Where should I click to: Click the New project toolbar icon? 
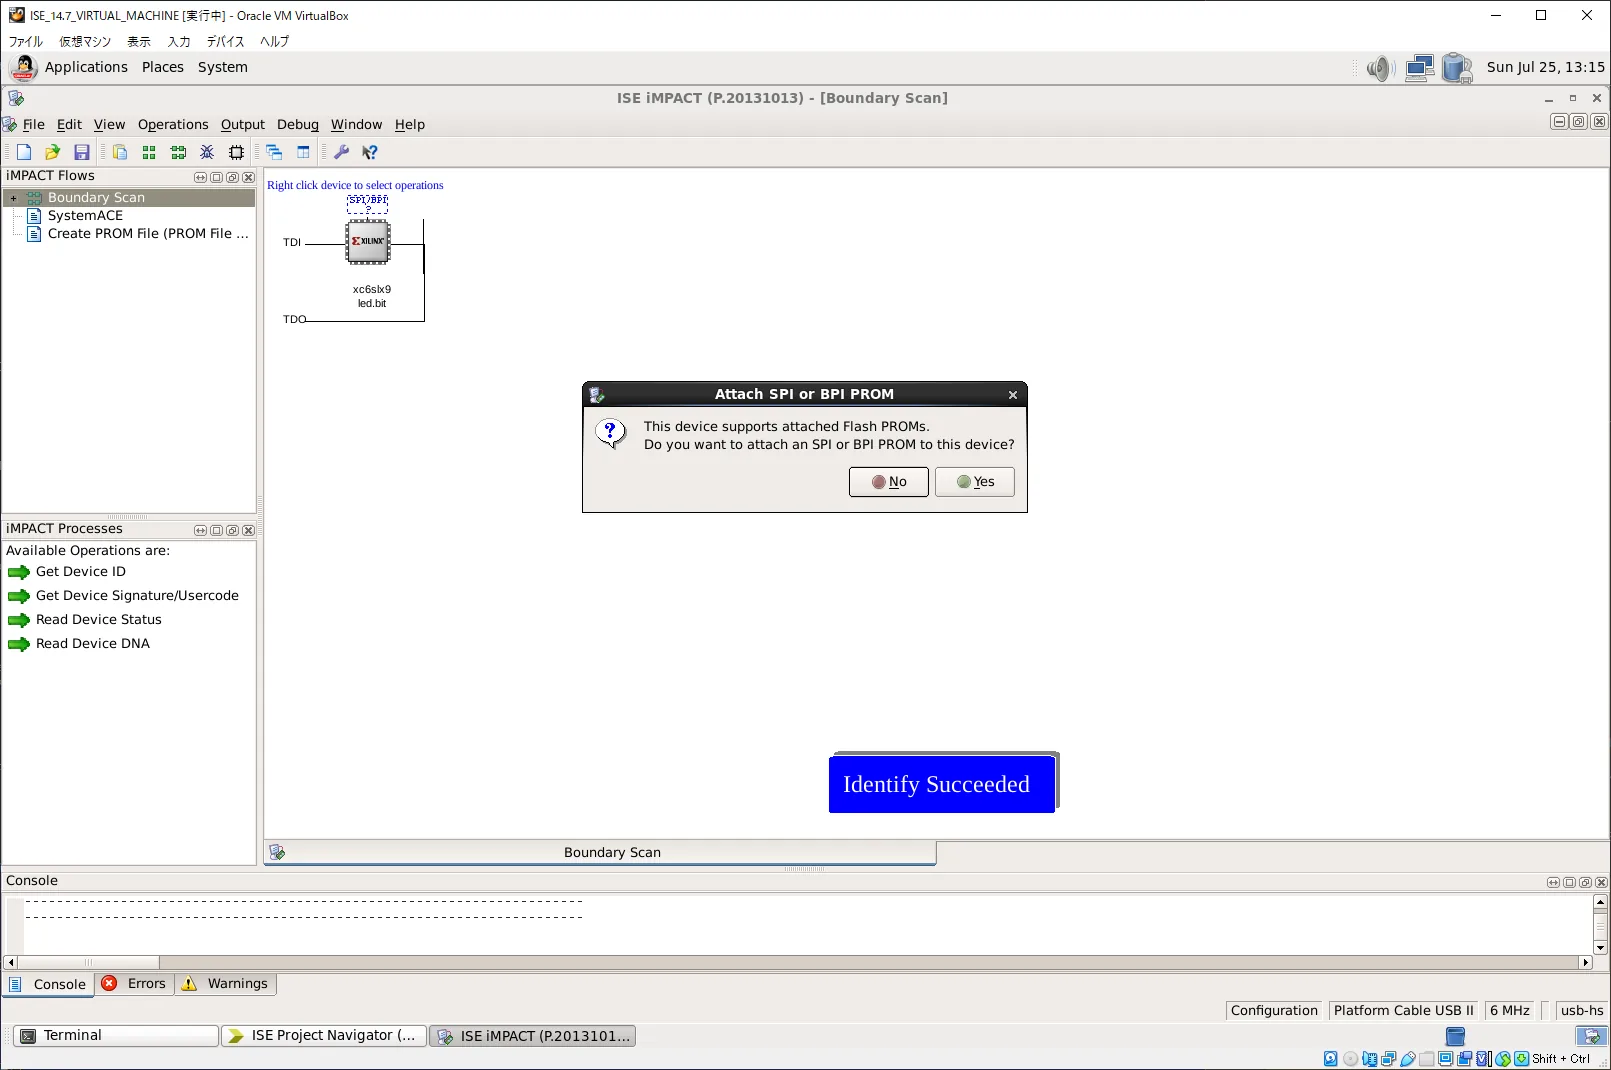24,152
